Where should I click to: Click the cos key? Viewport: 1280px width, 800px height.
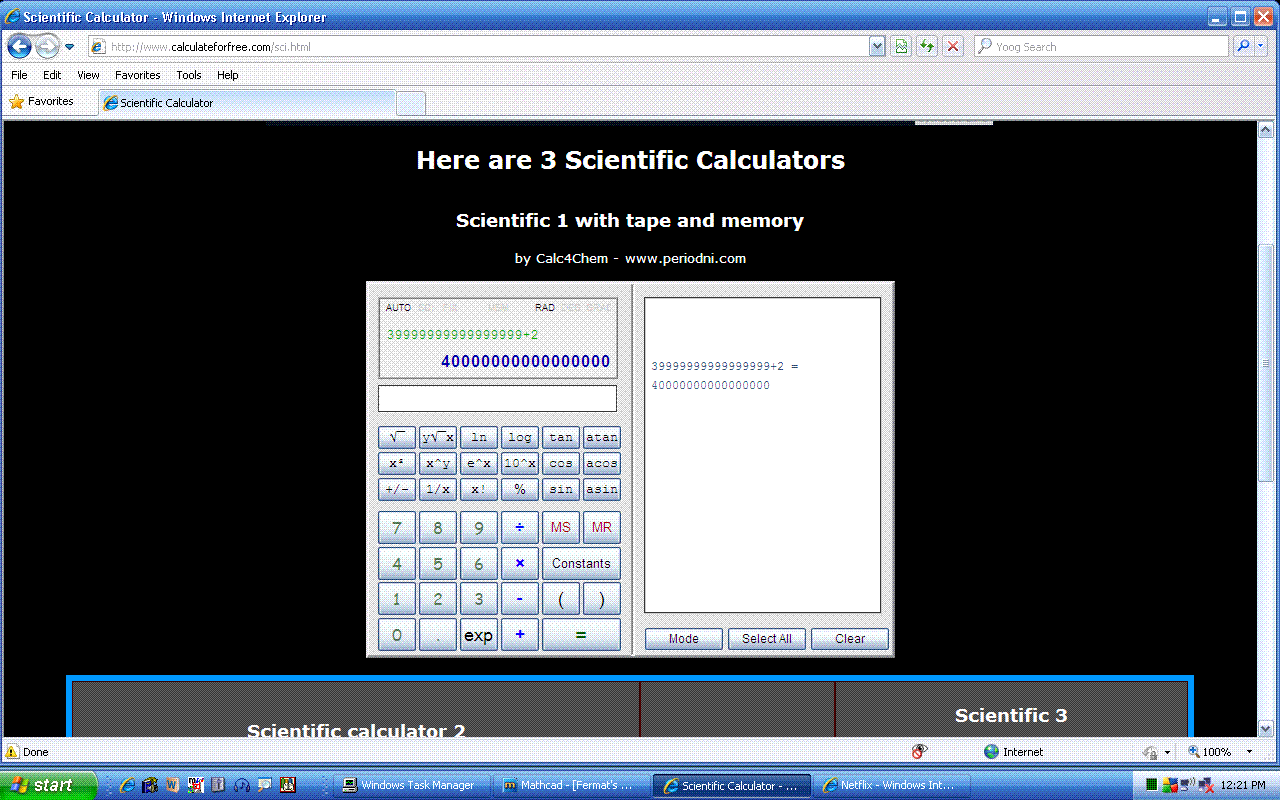[561, 463]
